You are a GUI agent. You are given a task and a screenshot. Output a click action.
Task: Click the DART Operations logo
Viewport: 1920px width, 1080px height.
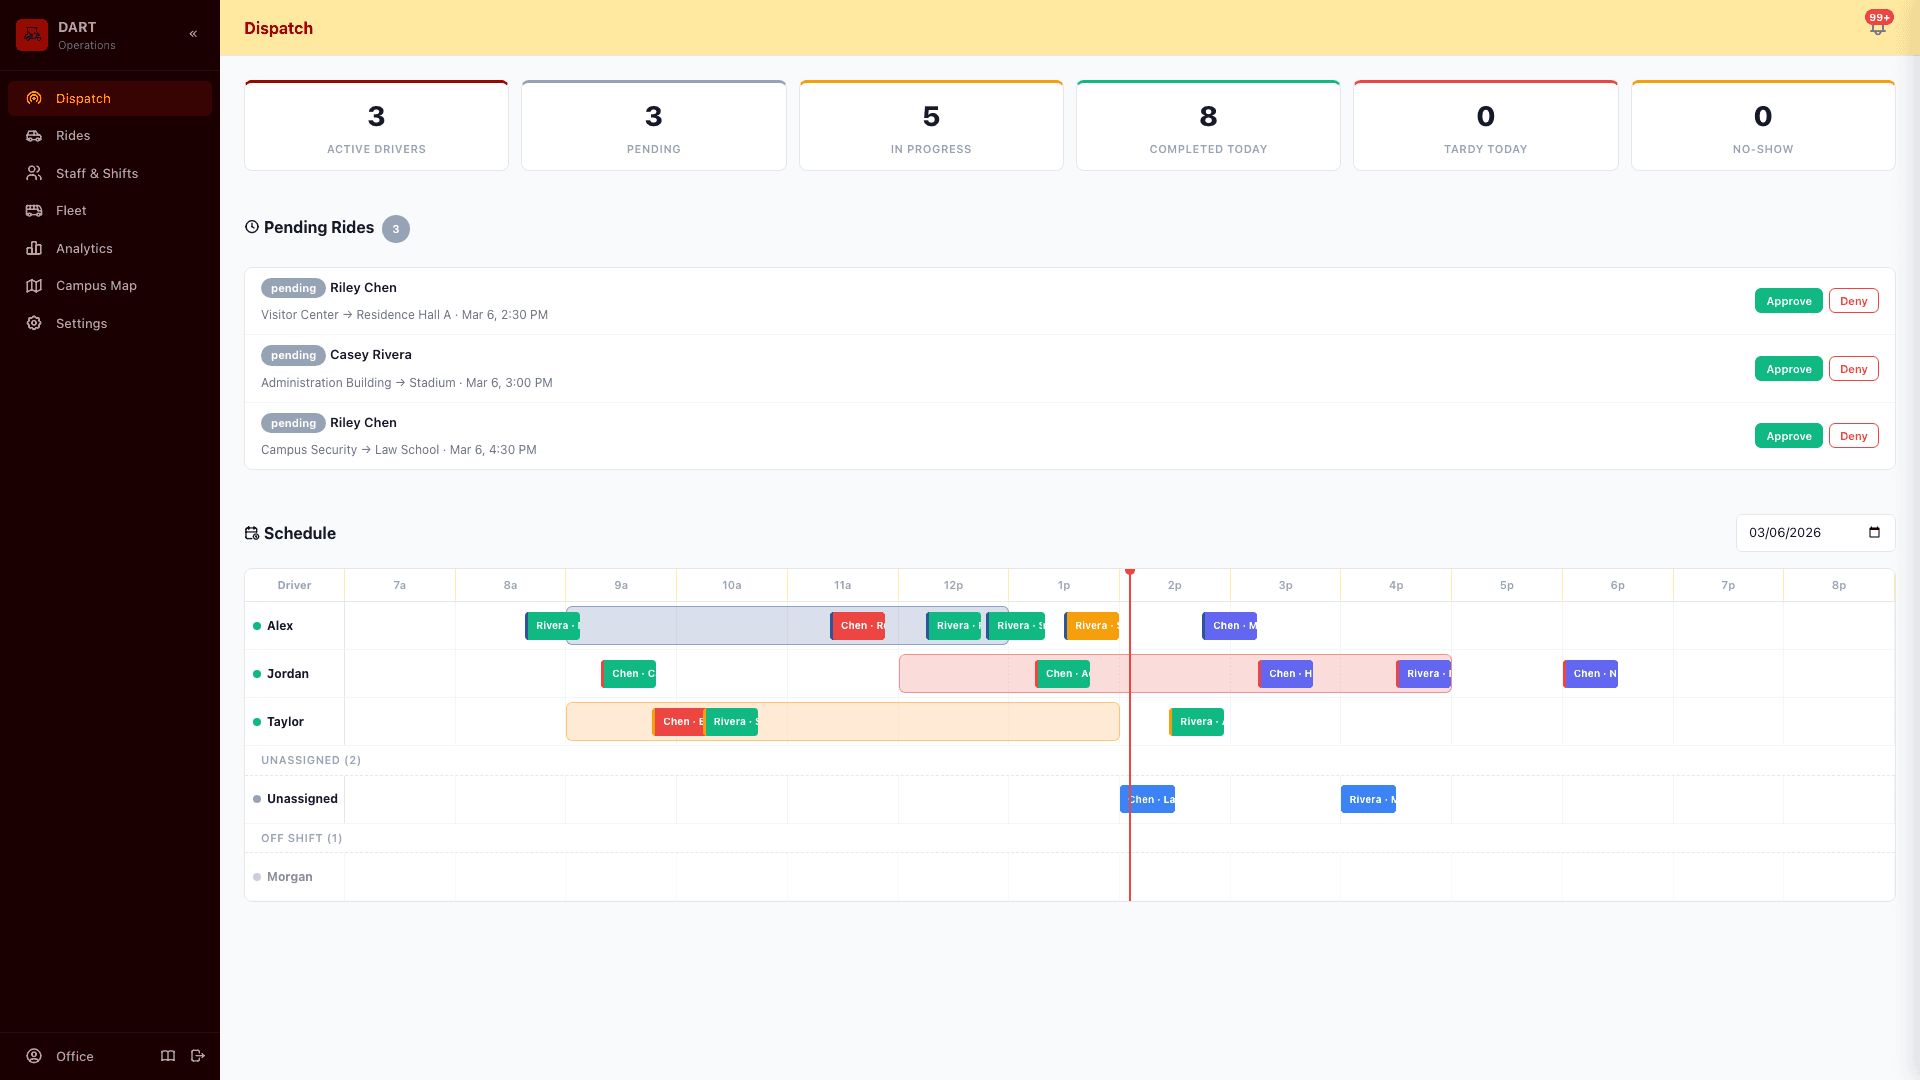click(32, 34)
